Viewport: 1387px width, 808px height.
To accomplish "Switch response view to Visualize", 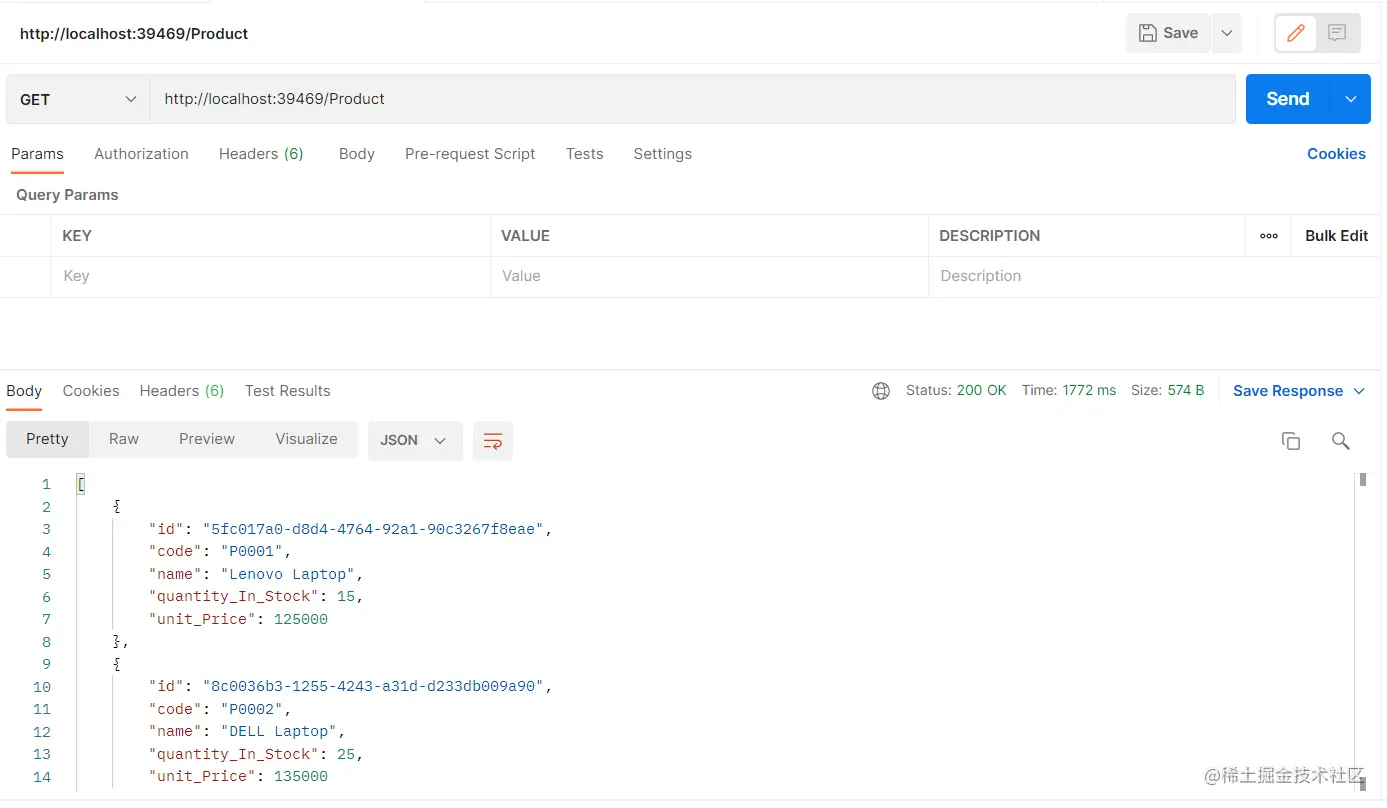I will (x=306, y=439).
